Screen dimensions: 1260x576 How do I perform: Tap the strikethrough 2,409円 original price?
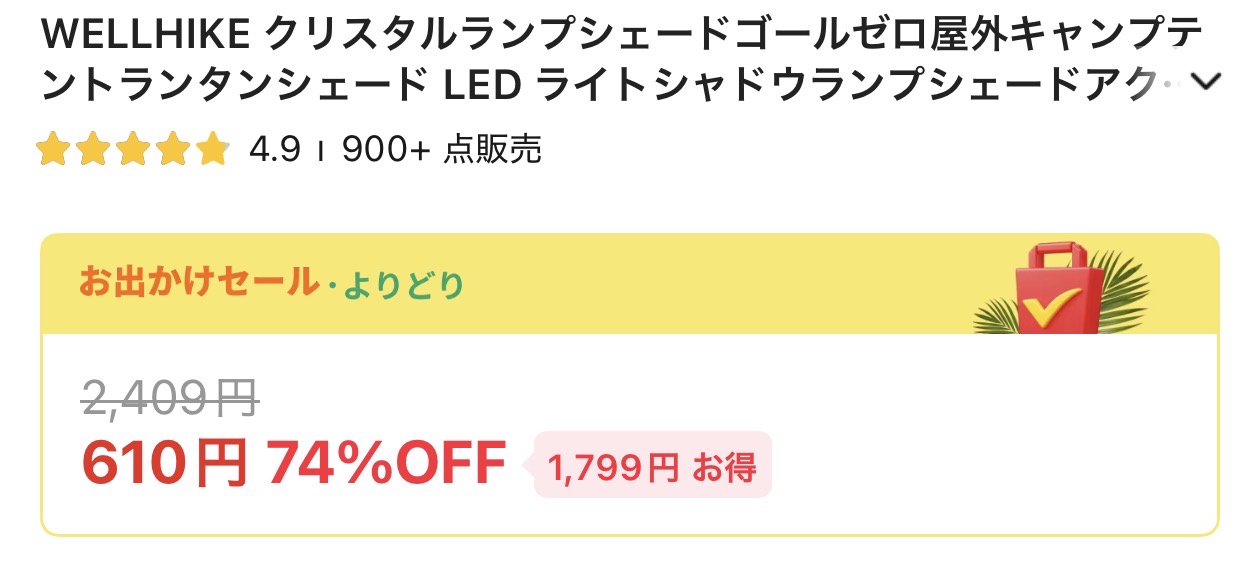pos(170,400)
